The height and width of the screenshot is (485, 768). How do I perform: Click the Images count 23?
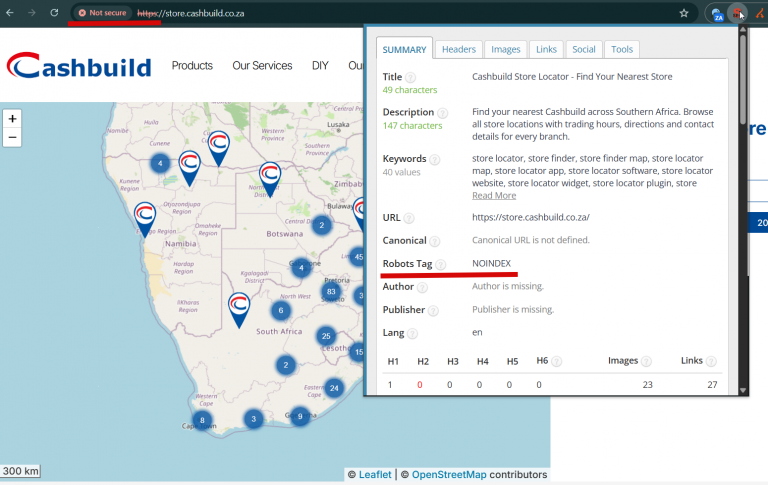[648, 385]
